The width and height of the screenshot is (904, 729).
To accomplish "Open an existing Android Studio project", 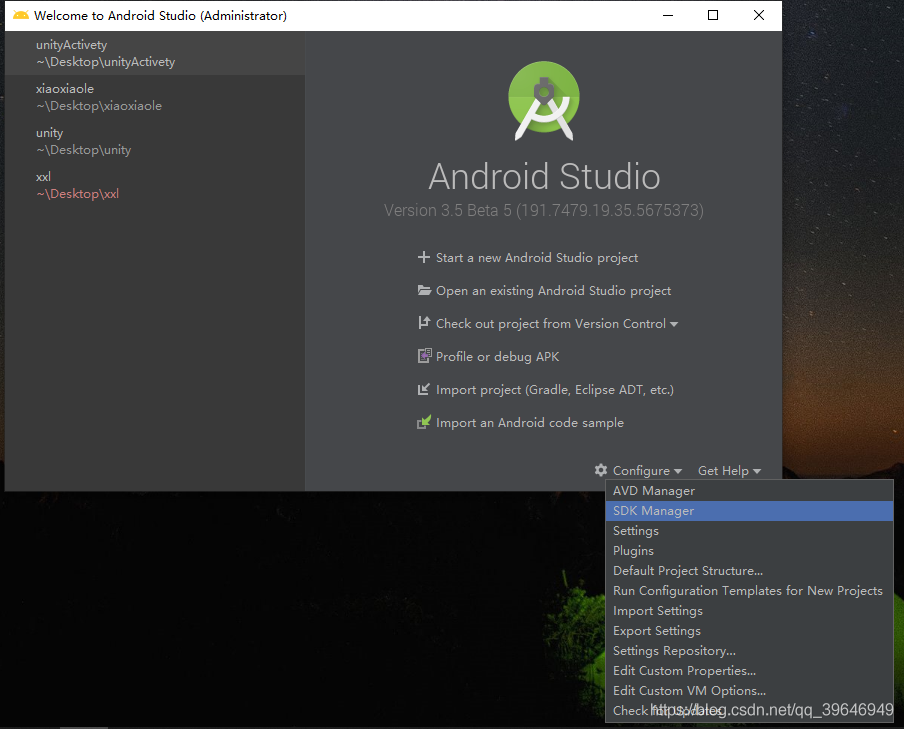I will (x=553, y=291).
